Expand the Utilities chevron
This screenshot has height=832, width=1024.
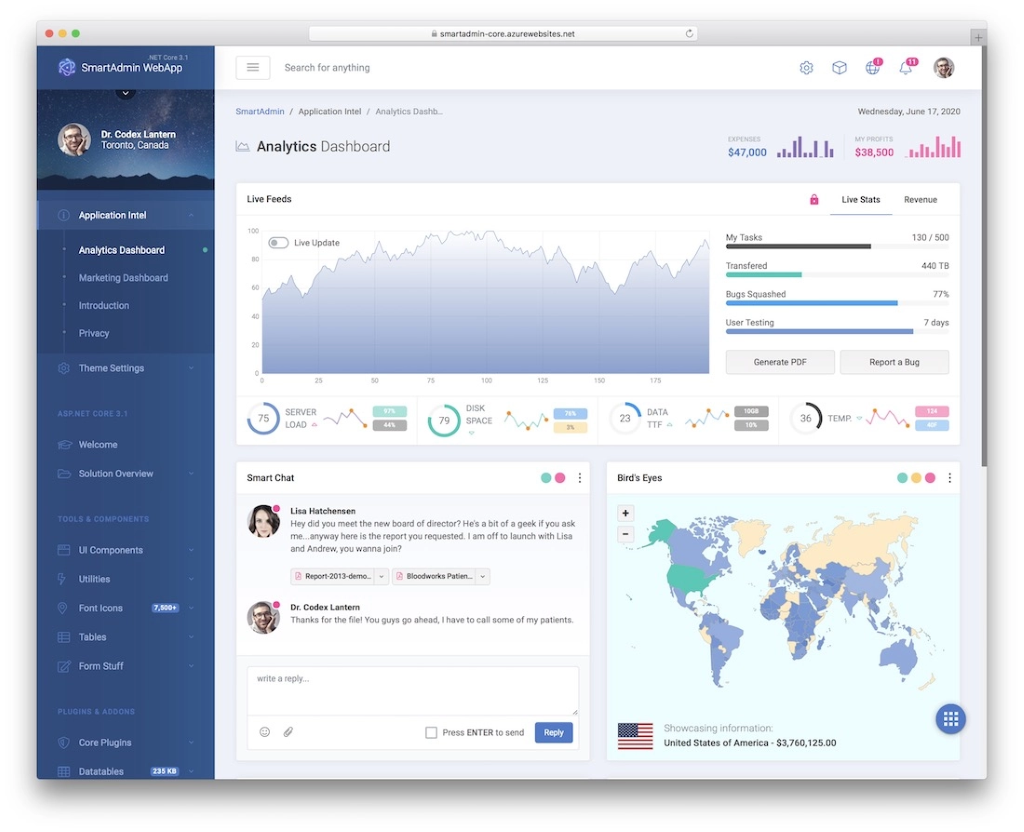pos(191,579)
